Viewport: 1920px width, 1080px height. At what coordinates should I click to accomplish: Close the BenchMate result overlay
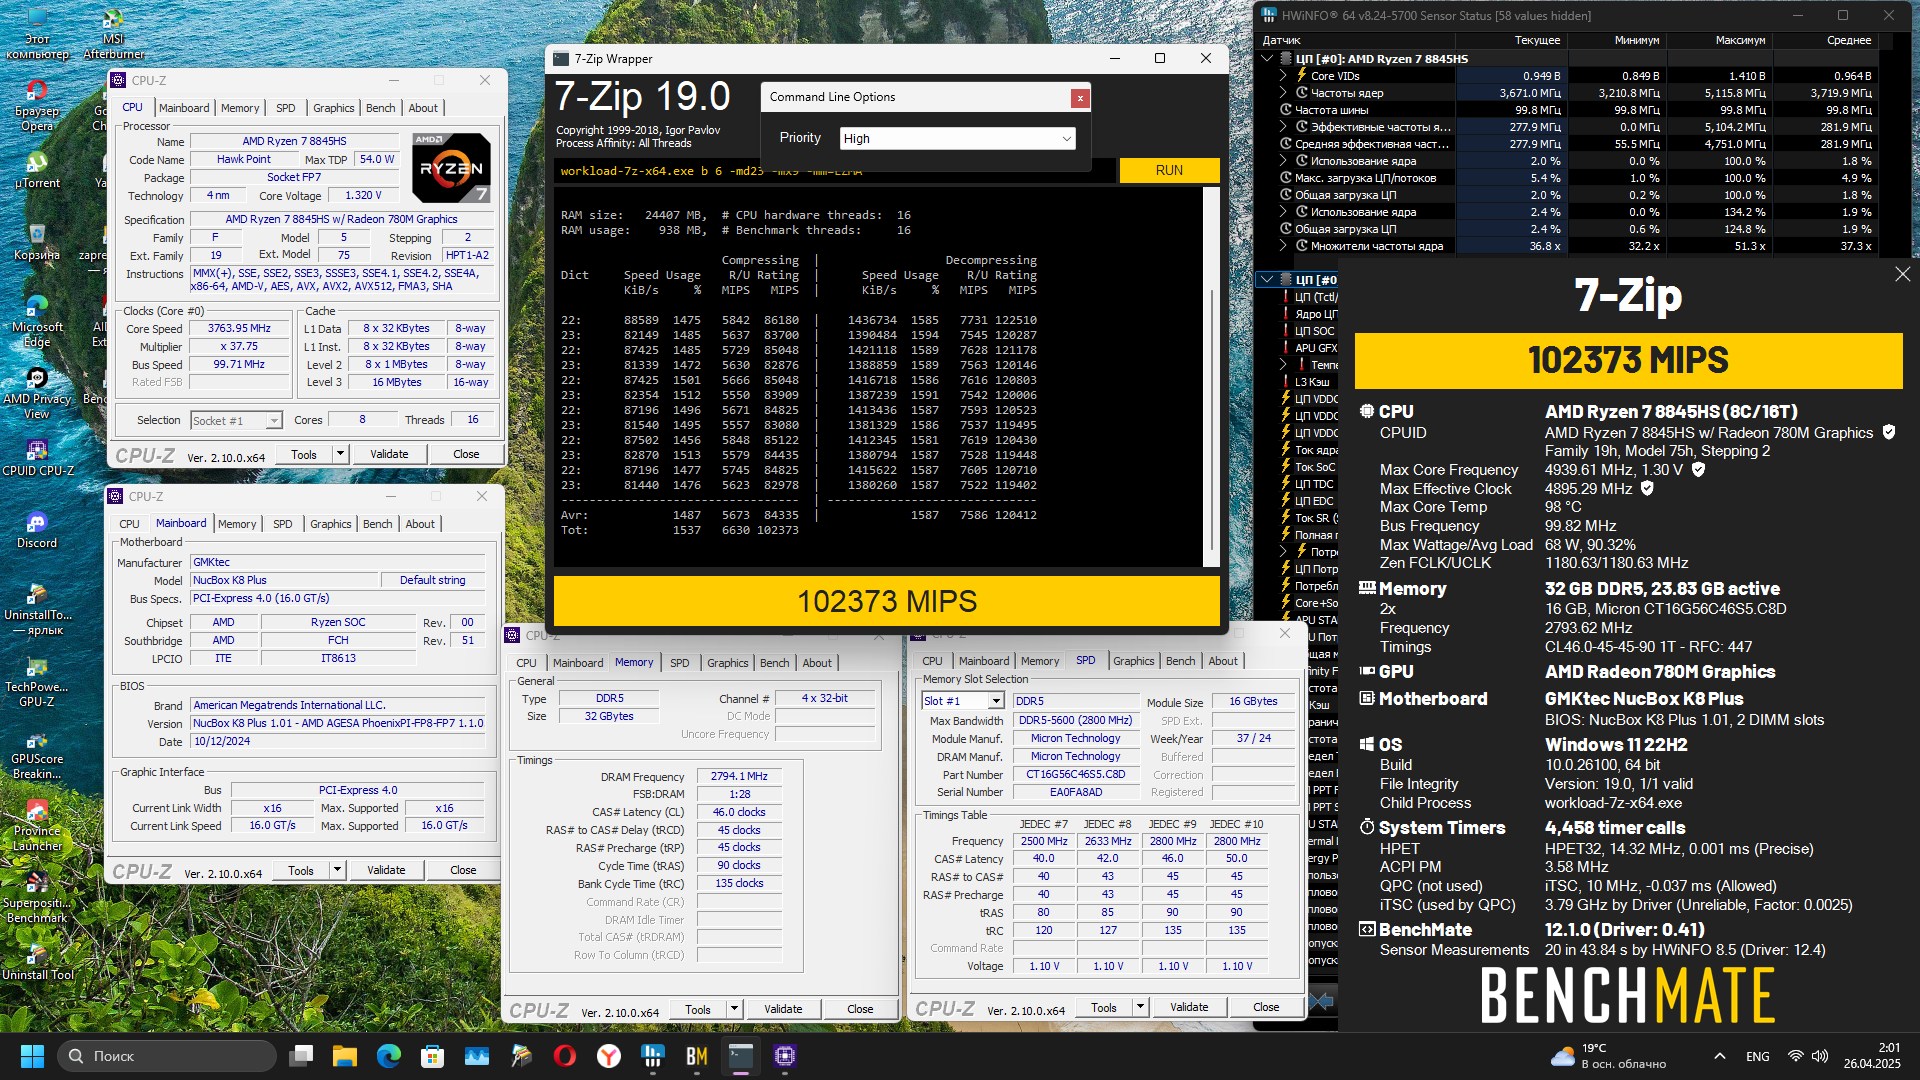(1902, 274)
